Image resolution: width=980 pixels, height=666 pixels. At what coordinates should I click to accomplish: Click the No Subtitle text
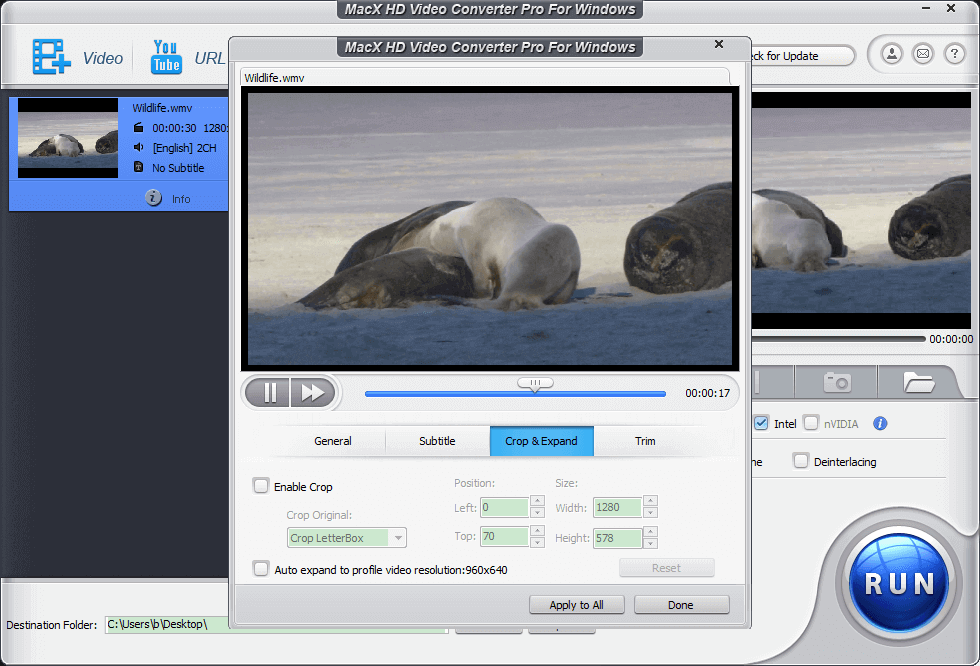(x=178, y=168)
